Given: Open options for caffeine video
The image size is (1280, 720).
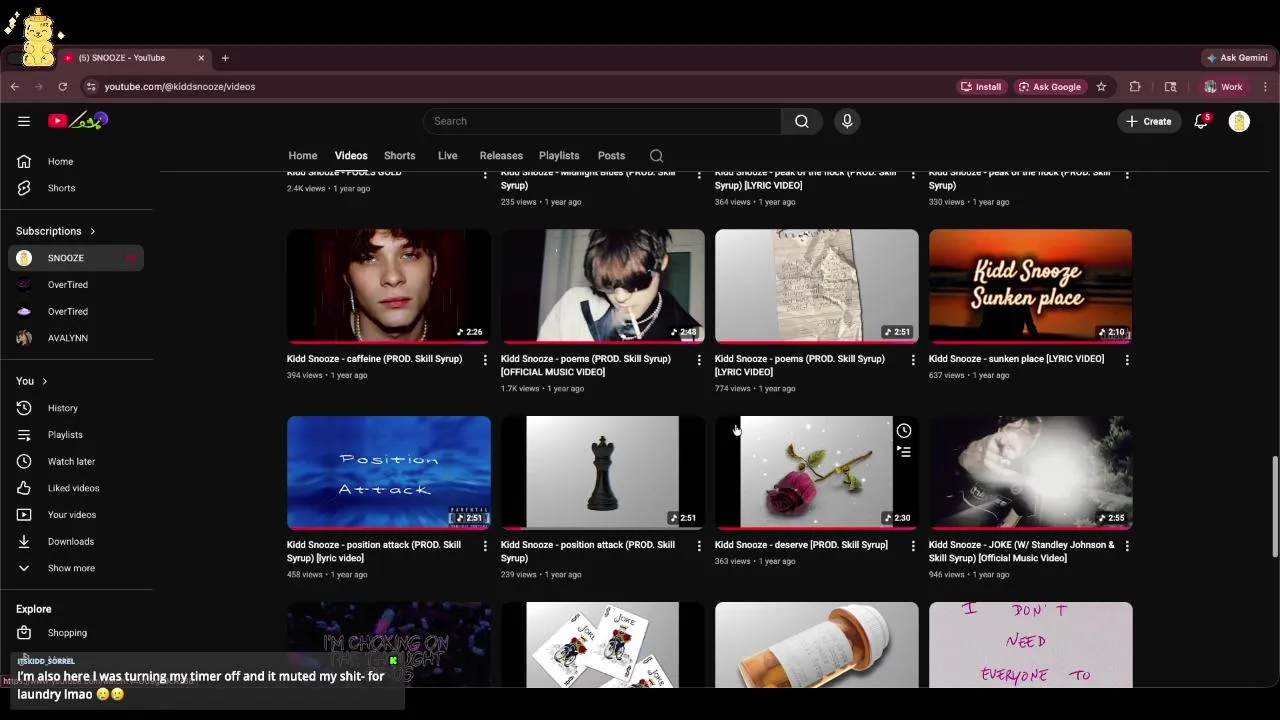Looking at the screenshot, I should point(485,360).
